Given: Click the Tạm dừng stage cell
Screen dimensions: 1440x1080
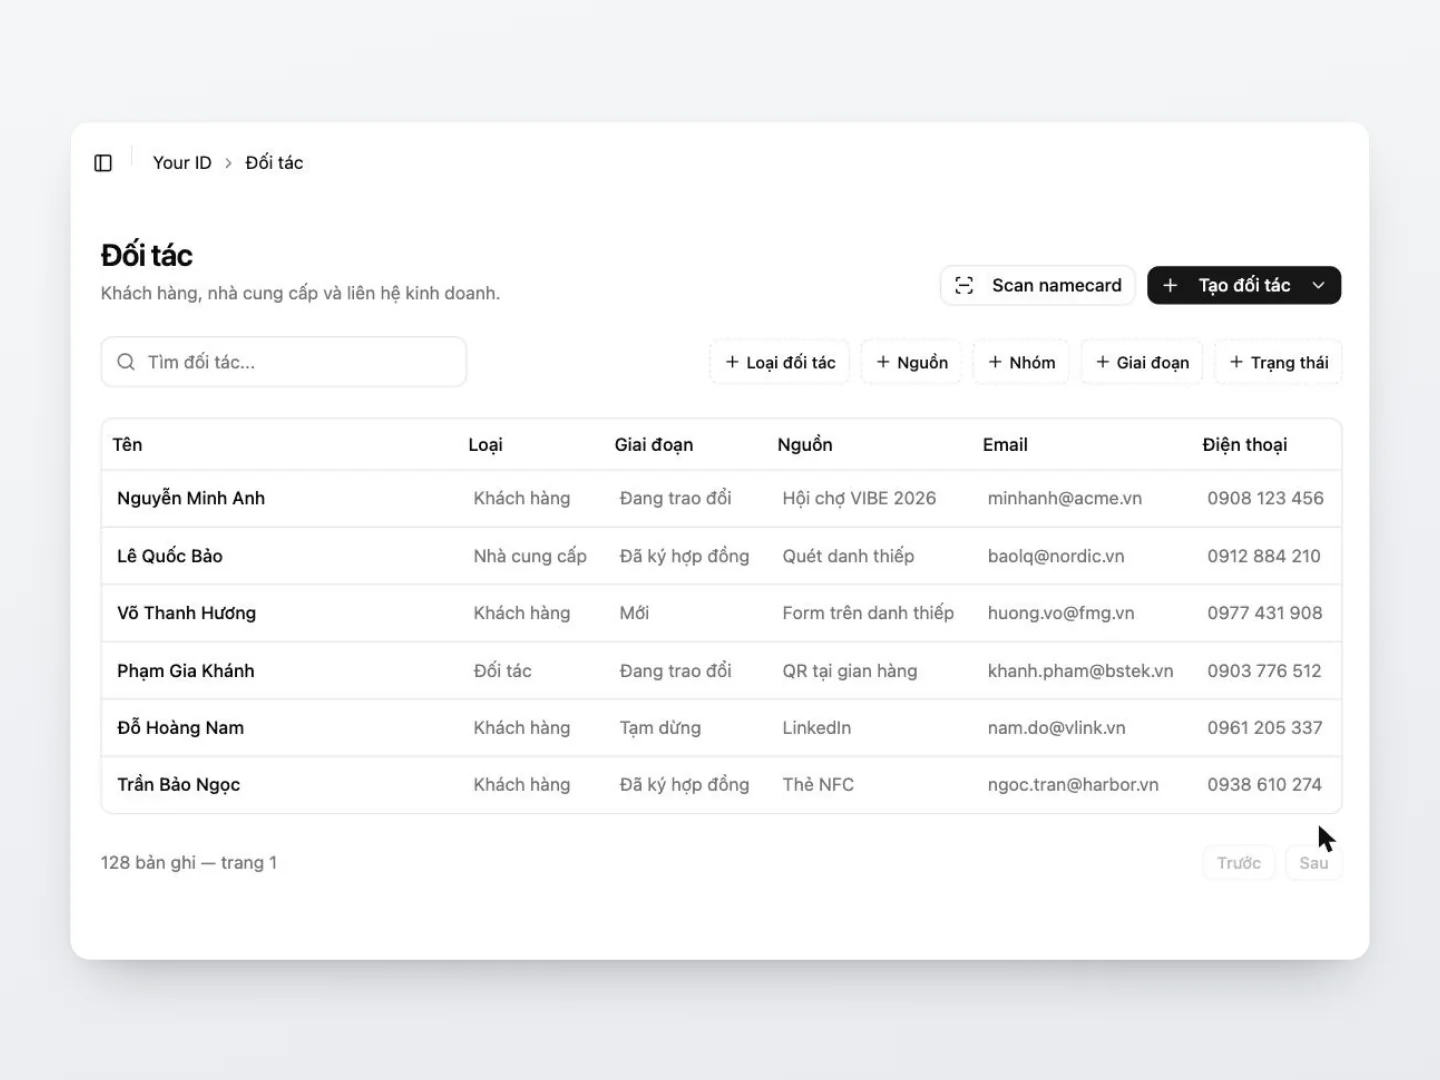Looking at the screenshot, I should pyautogui.click(x=660, y=728).
